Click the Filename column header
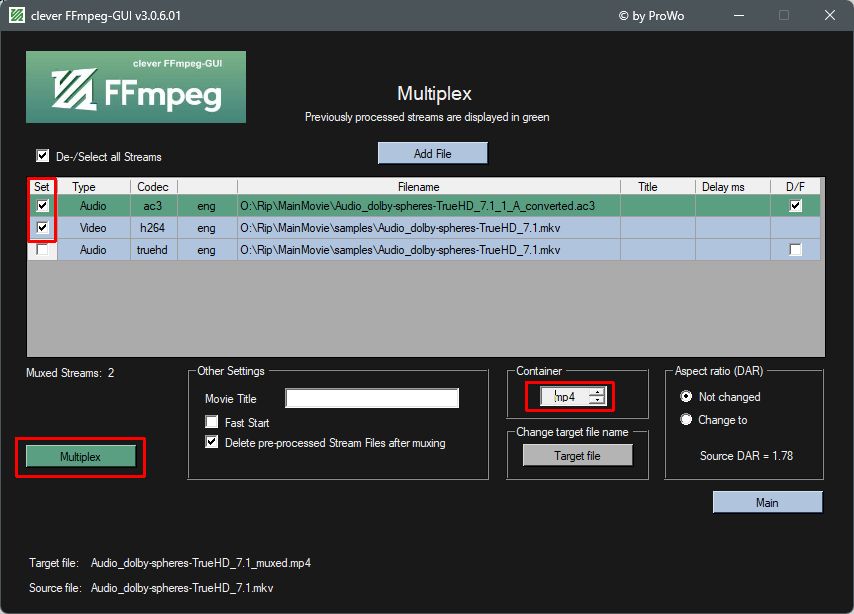 [x=429, y=186]
